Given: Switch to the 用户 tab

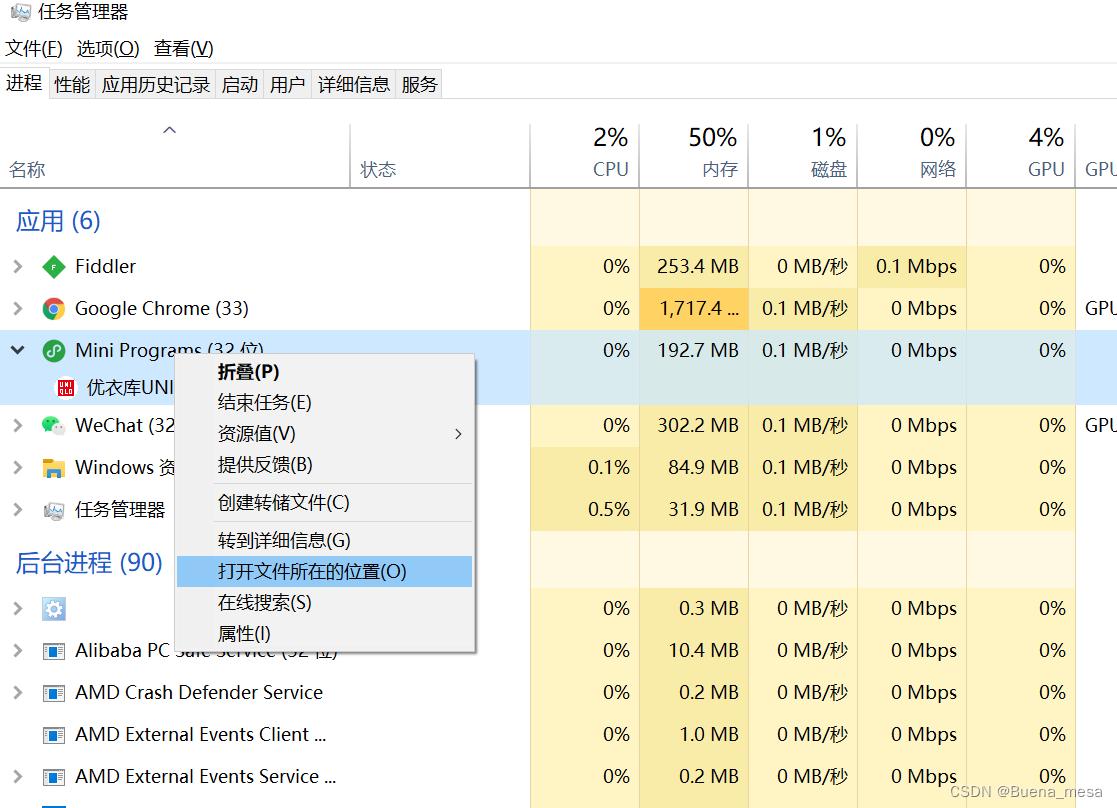Looking at the screenshot, I should tap(288, 85).
